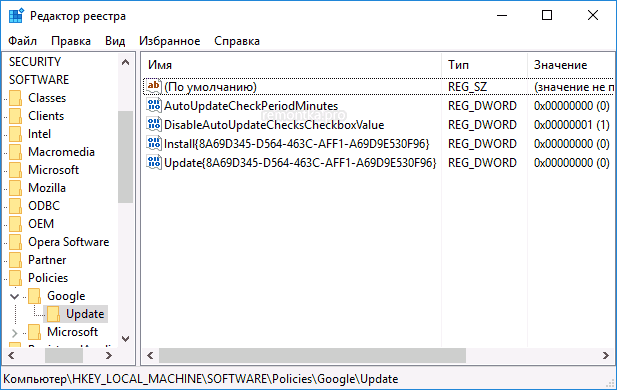Click the registry path in status bar
The width and height of the screenshot is (617, 390).
(x=201, y=379)
